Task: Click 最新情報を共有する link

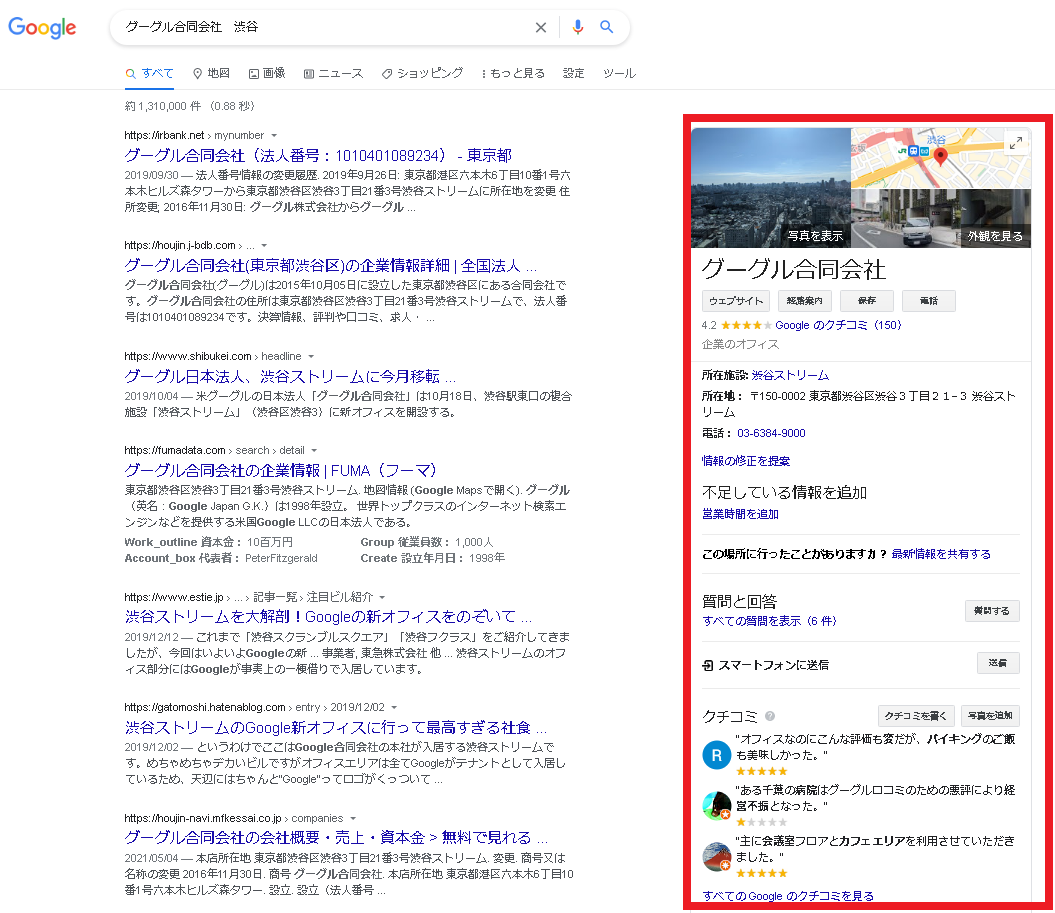Action: pos(941,554)
